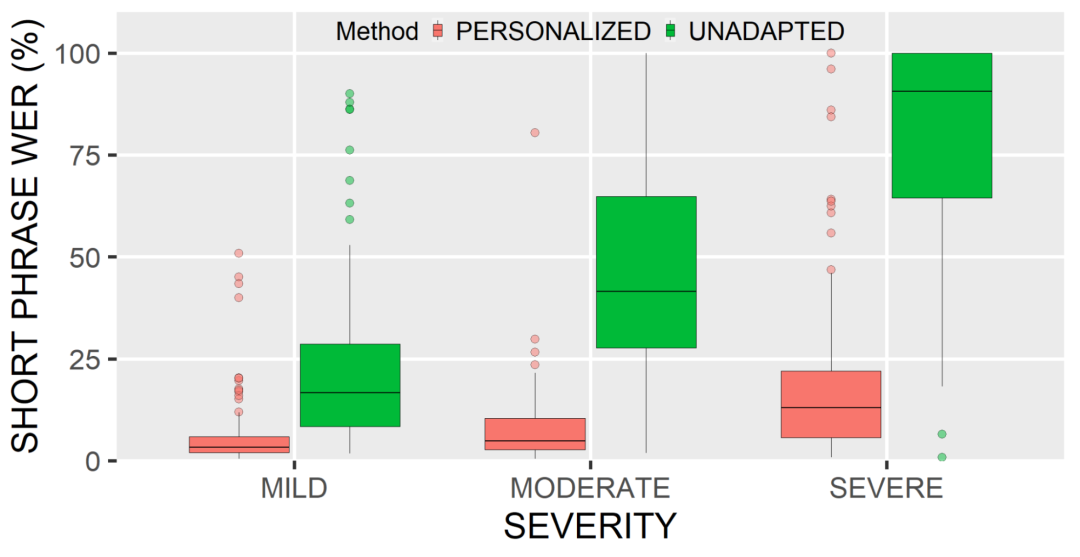Image resolution: width=1080 pixels, height=557 pixels.
Task: Click the MILD x-axis category label
Action: tap(294, 489)
